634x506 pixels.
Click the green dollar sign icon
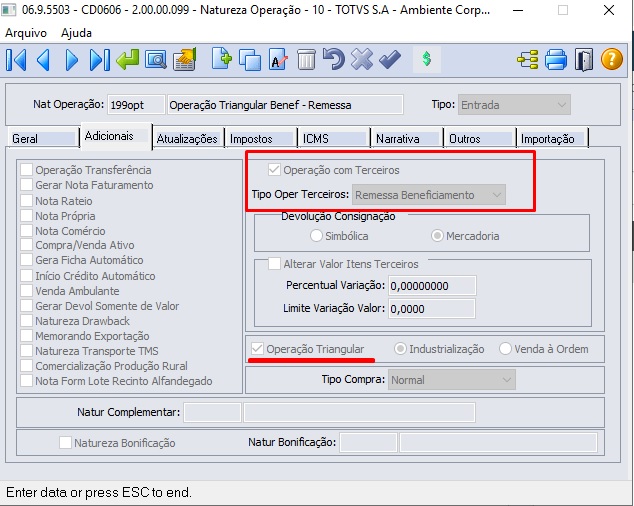pyautogui.click(x=427, y=59)
